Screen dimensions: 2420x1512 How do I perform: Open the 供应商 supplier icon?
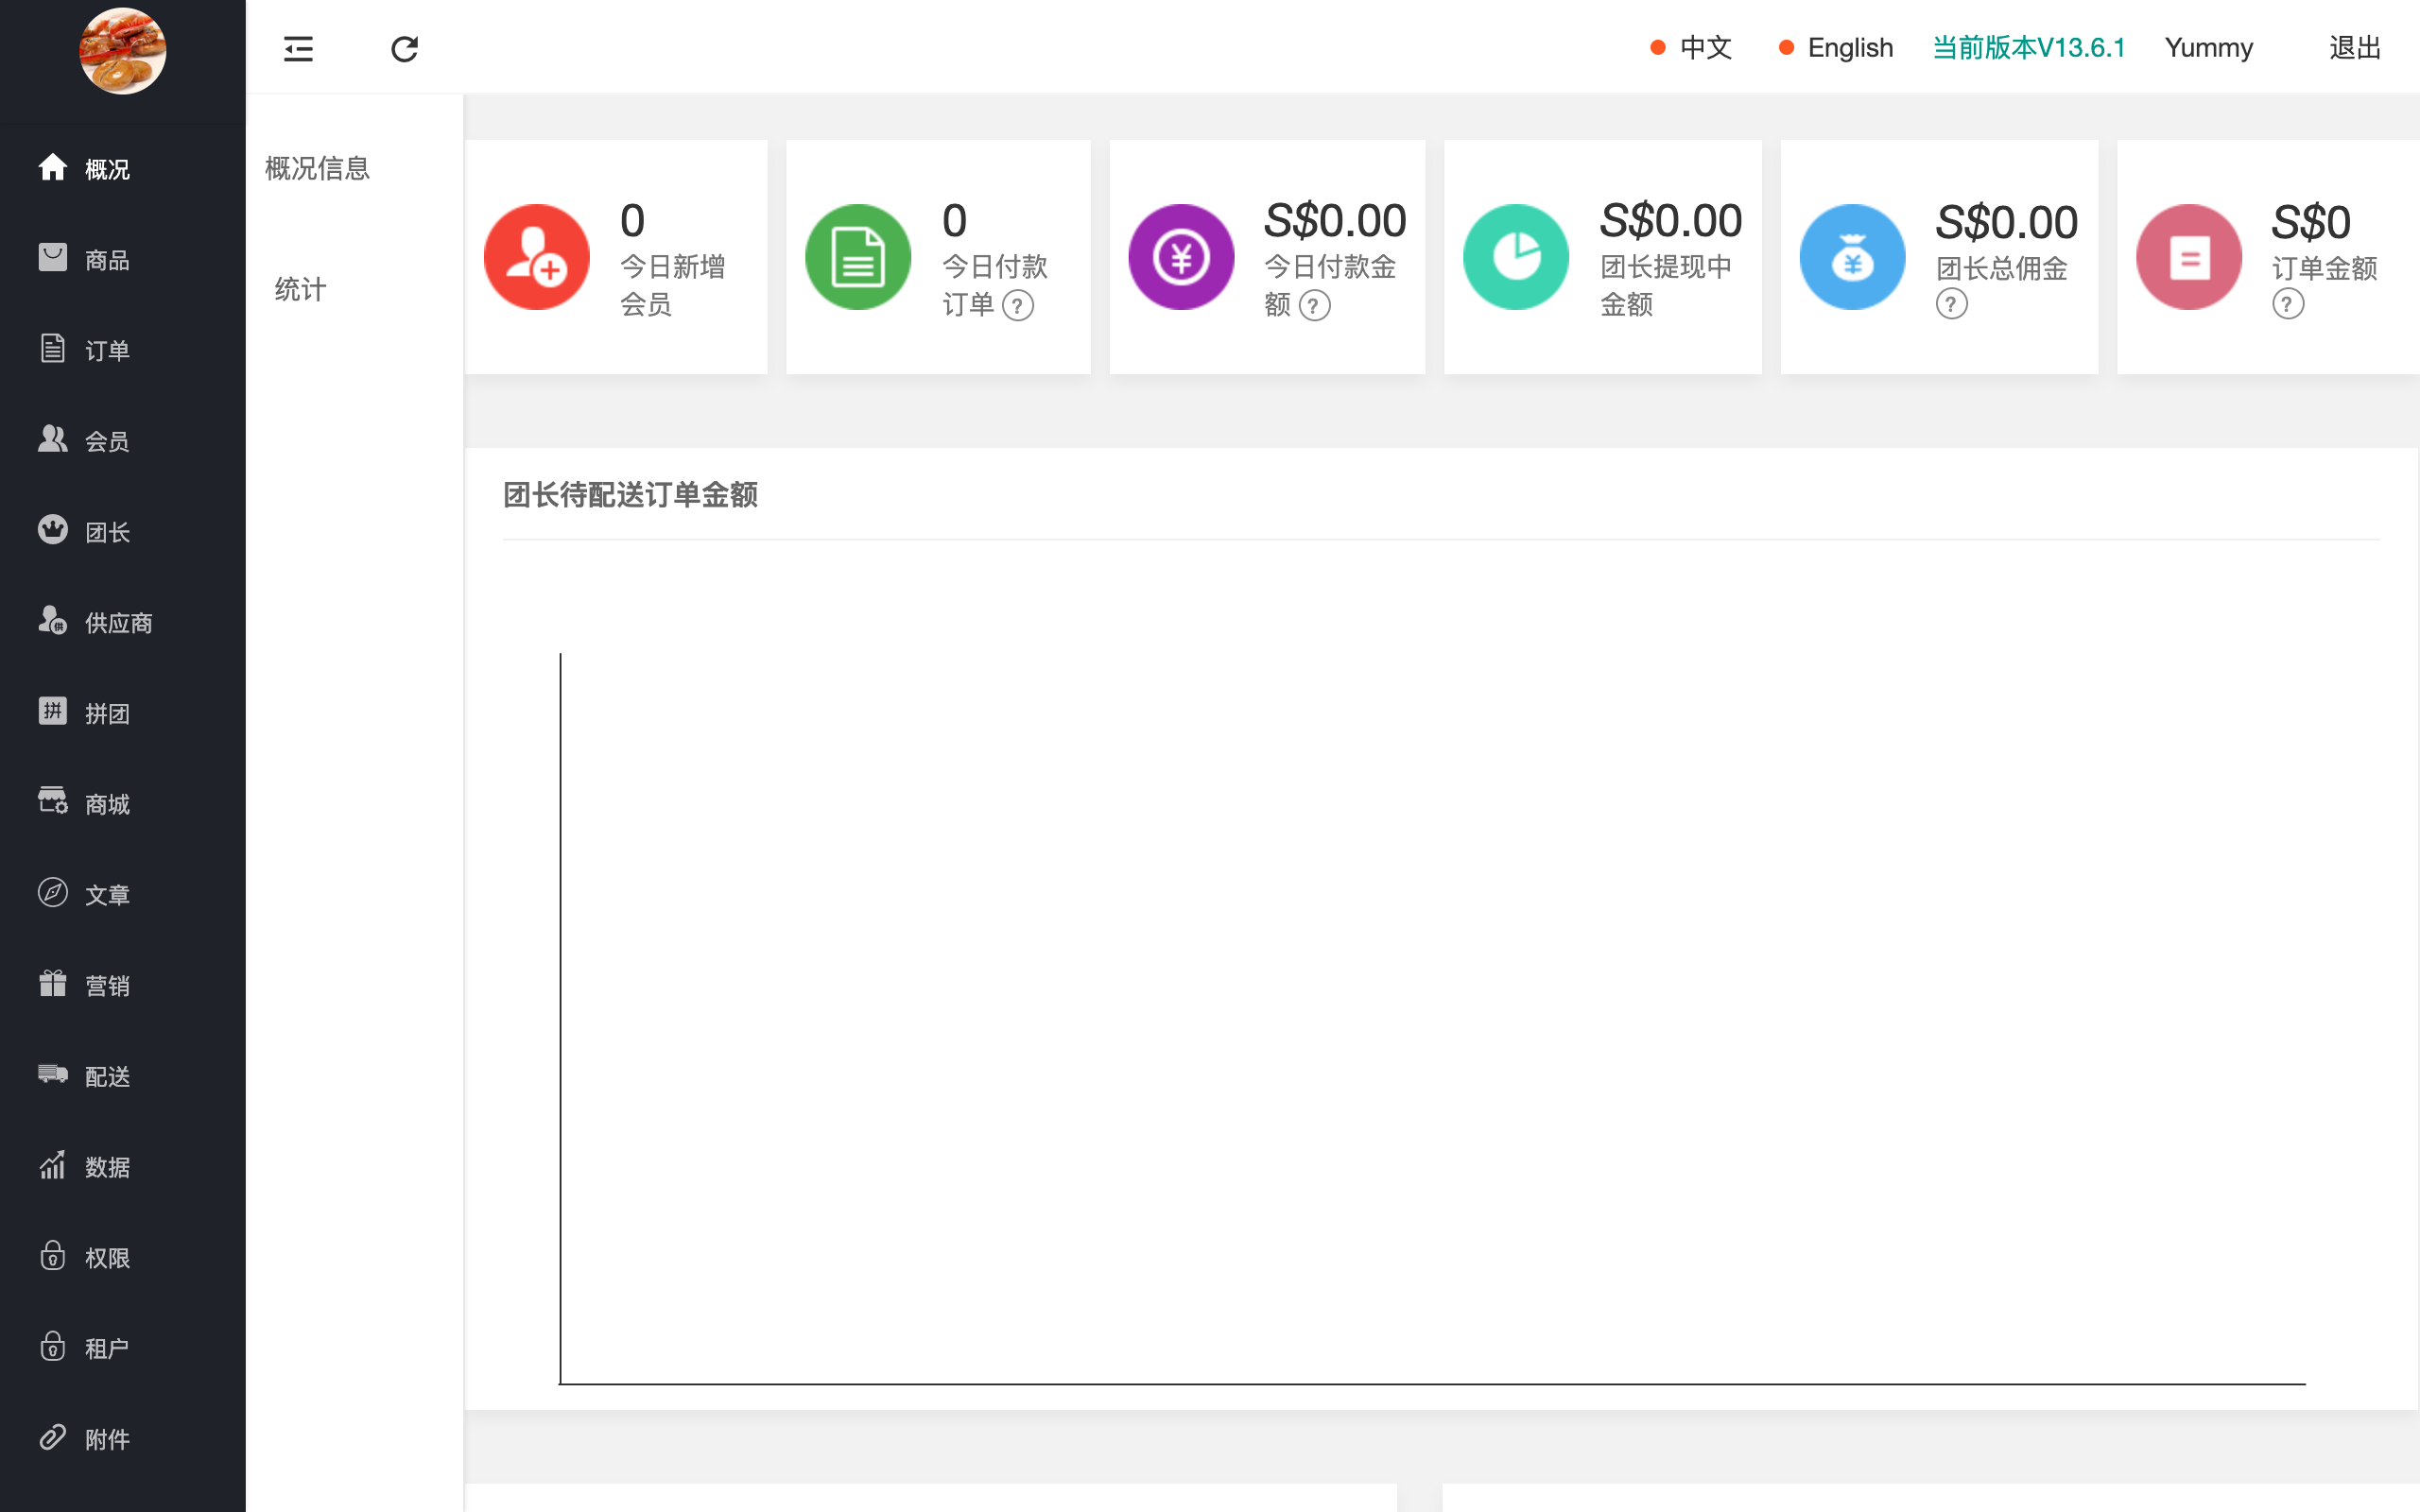53,621
